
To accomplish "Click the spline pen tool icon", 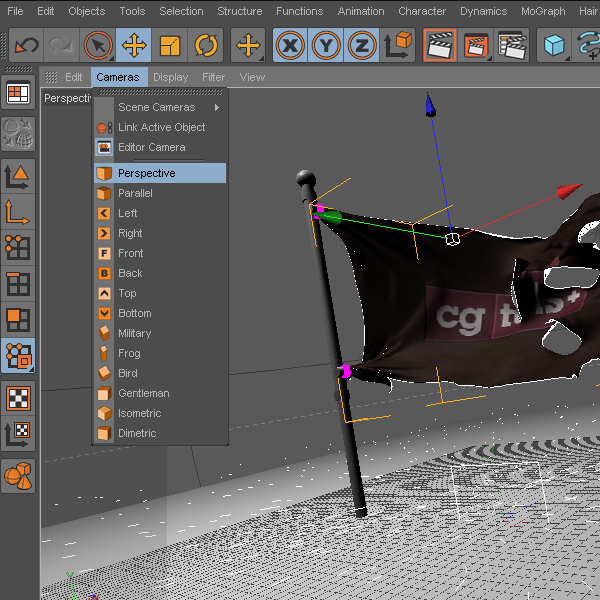I will pyautogui.click(x=587, y=45).
